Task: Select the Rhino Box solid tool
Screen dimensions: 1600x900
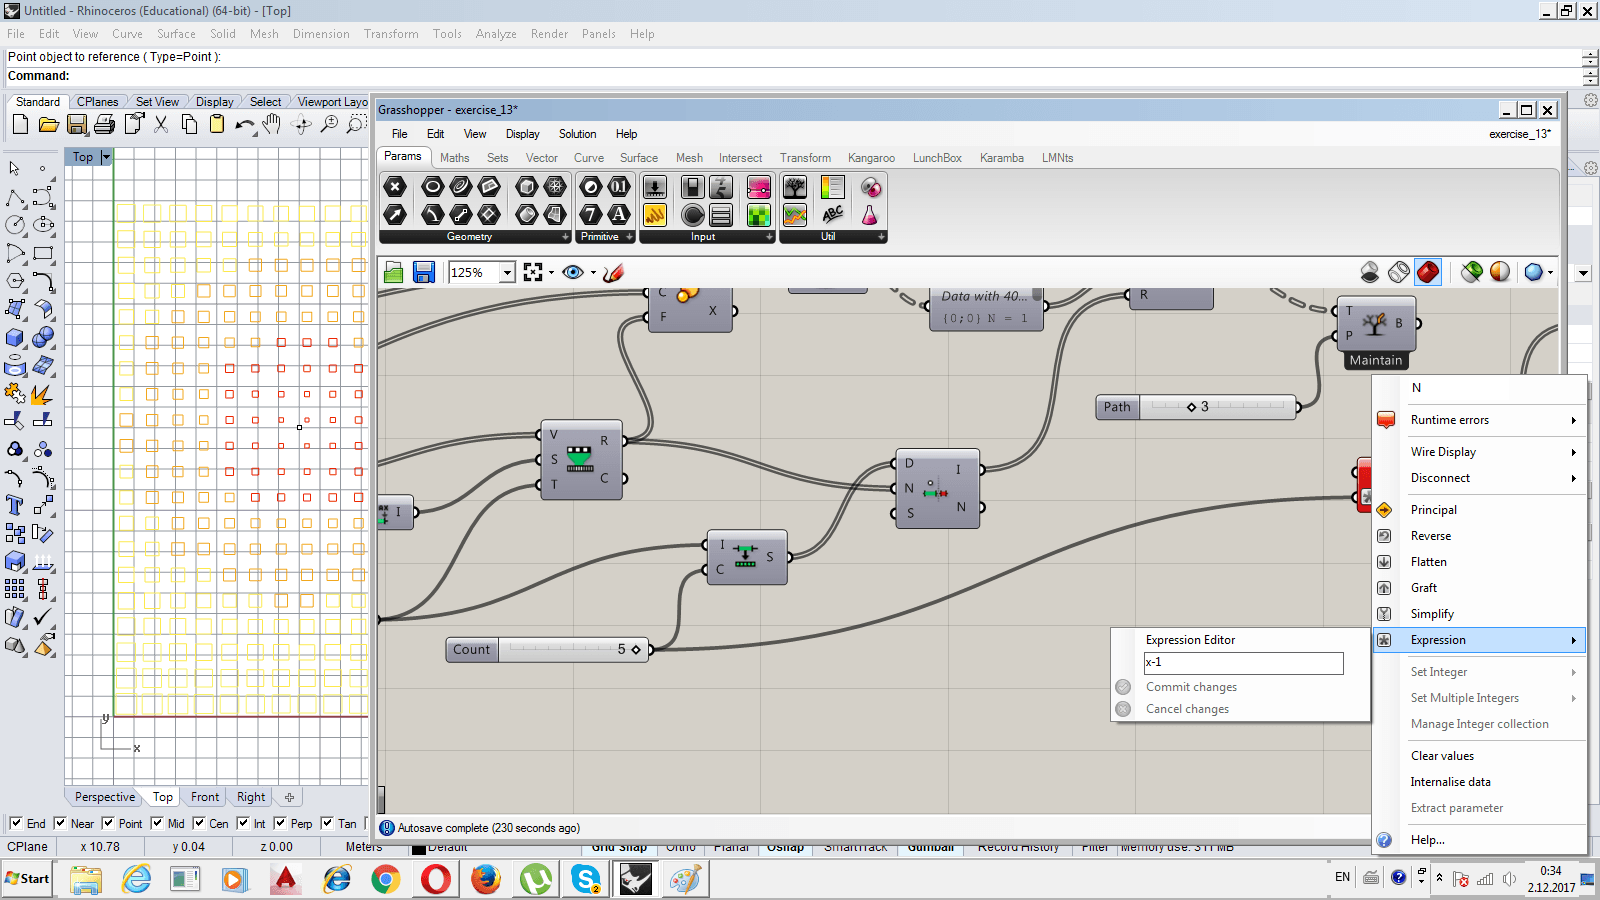Action: coord(15,338)
